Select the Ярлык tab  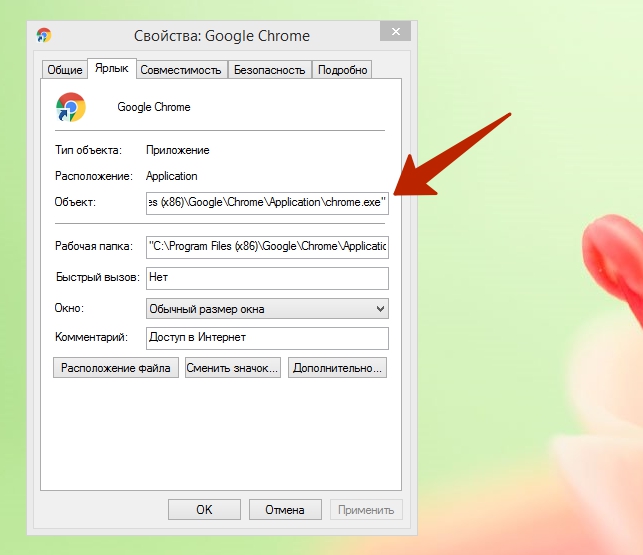[x=112, y=68]
